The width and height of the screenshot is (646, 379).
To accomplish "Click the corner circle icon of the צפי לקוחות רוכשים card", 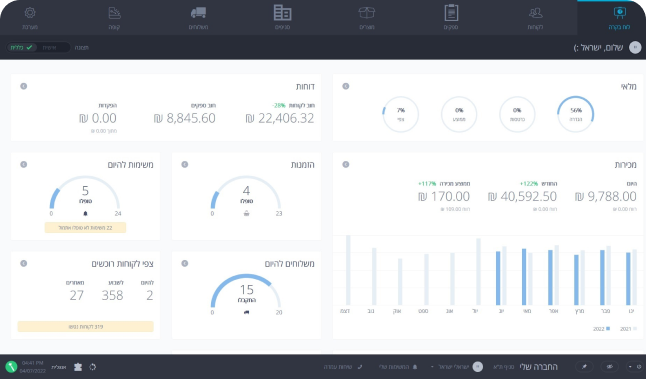I will (23, 263).
